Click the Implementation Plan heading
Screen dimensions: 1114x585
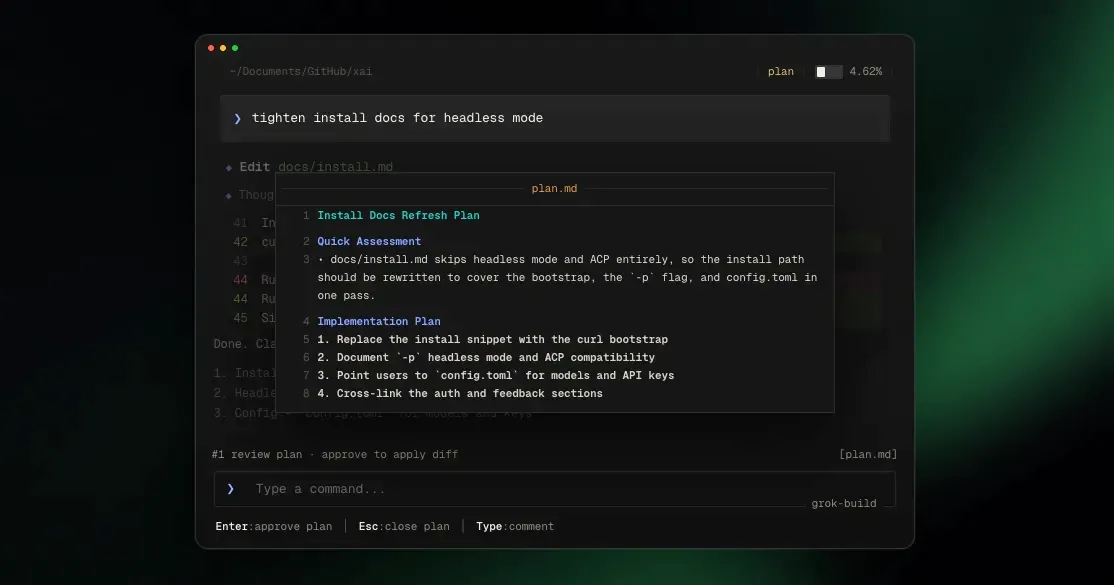[379, 321]
